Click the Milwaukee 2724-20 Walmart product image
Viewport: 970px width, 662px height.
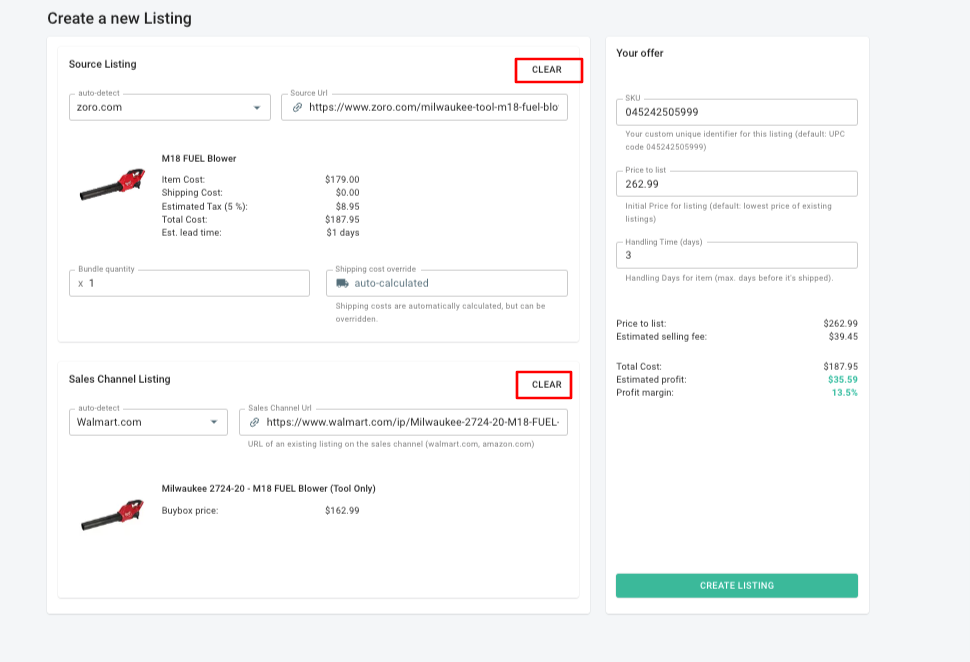point(112,514)
